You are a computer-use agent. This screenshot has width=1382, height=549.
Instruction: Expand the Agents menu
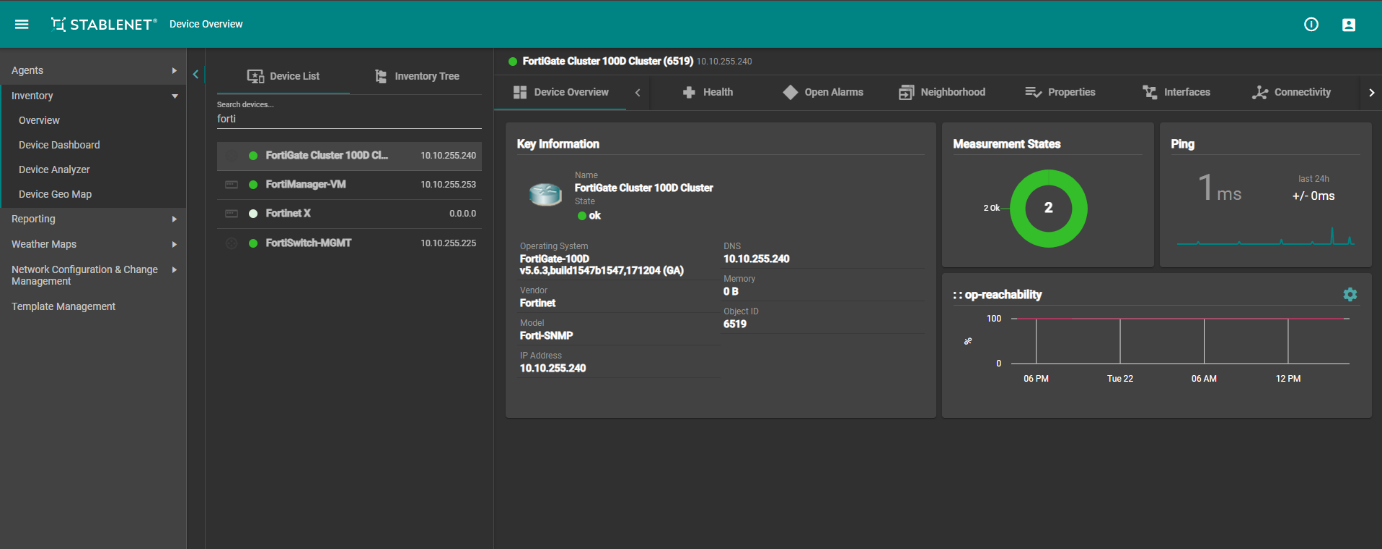click(x=92, y=71)
